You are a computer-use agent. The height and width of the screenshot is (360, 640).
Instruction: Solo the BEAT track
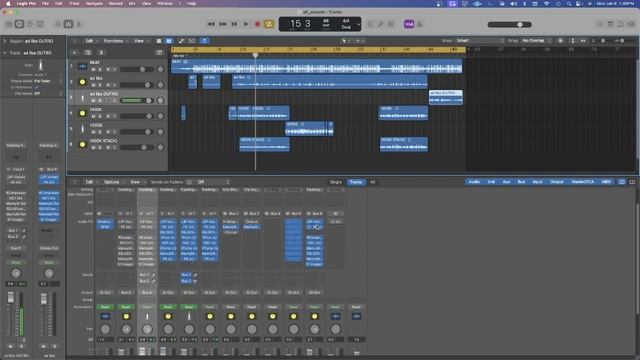pyautogui.click(x=100, y=69)
